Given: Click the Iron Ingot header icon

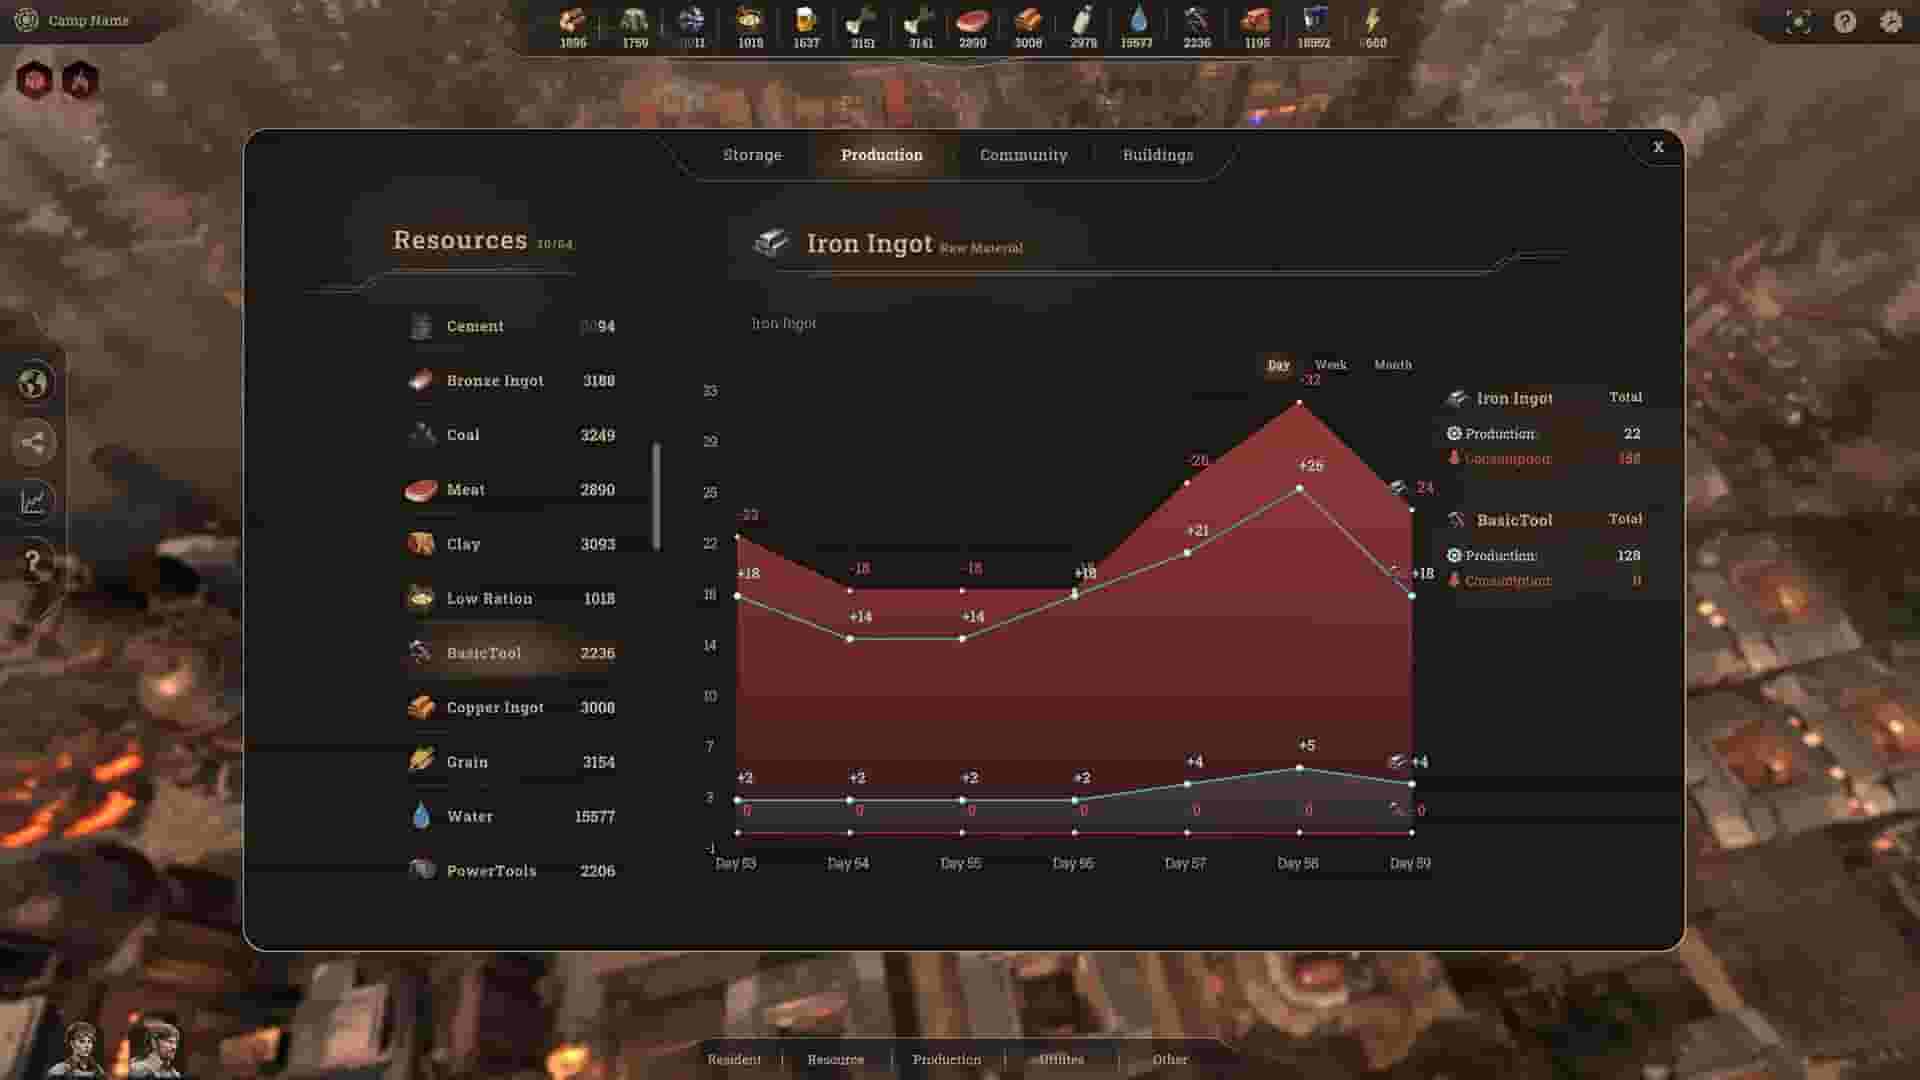Looking at the screenshot, I should point(771,243).
